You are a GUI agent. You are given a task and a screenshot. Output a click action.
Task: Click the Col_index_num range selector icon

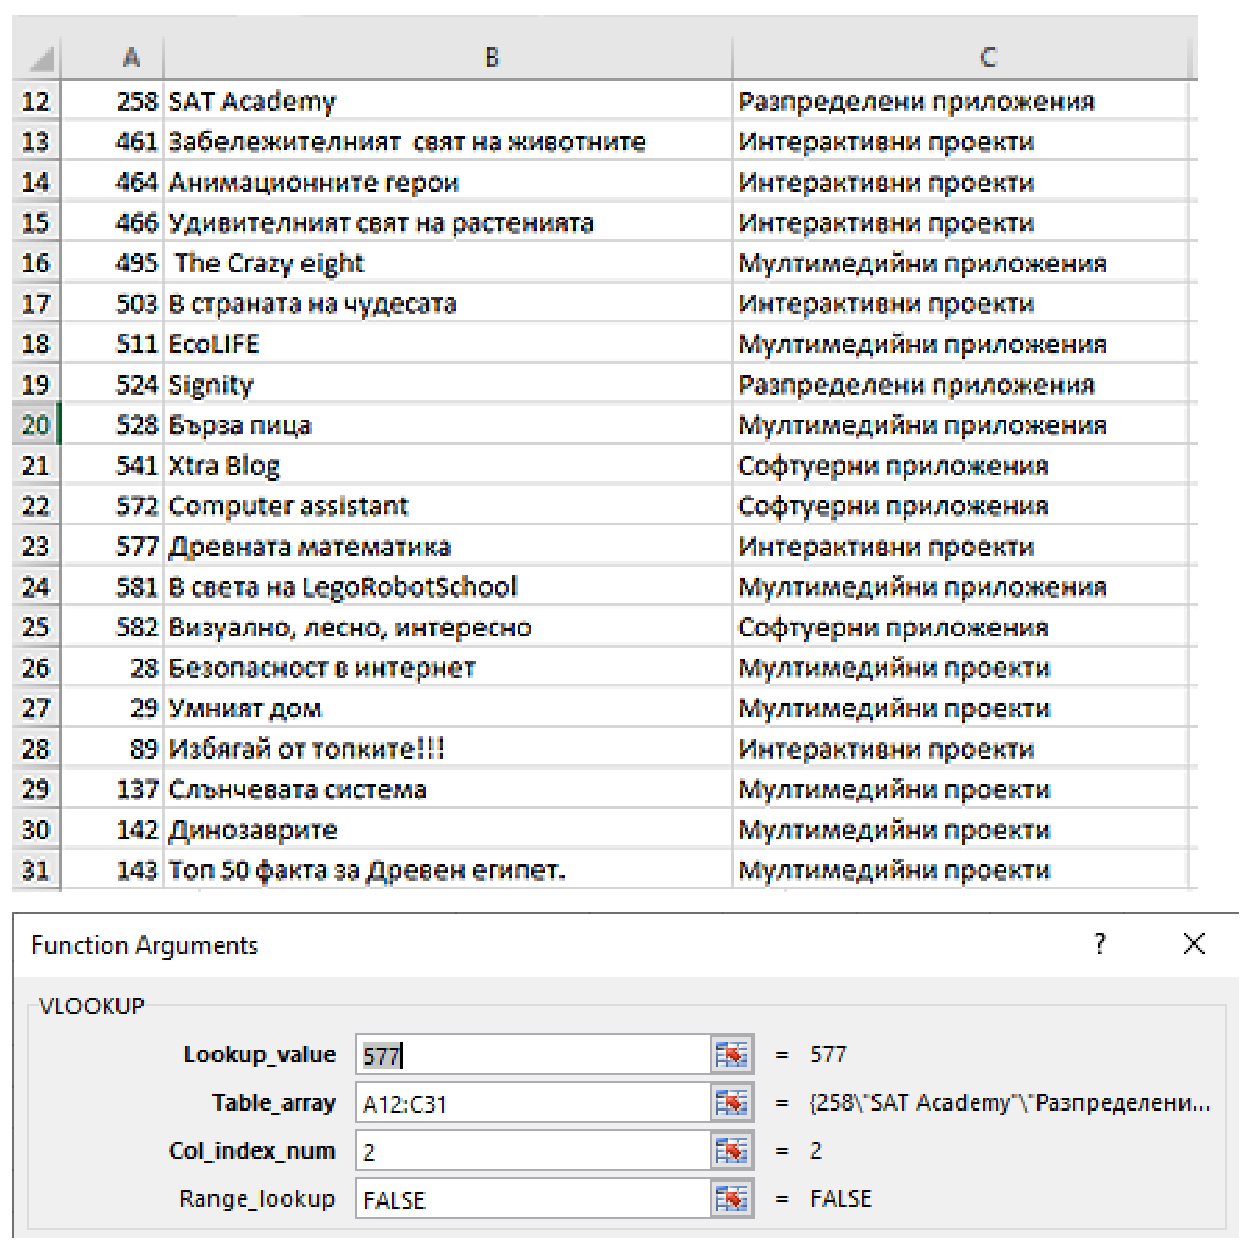(x=732, y=1151)
